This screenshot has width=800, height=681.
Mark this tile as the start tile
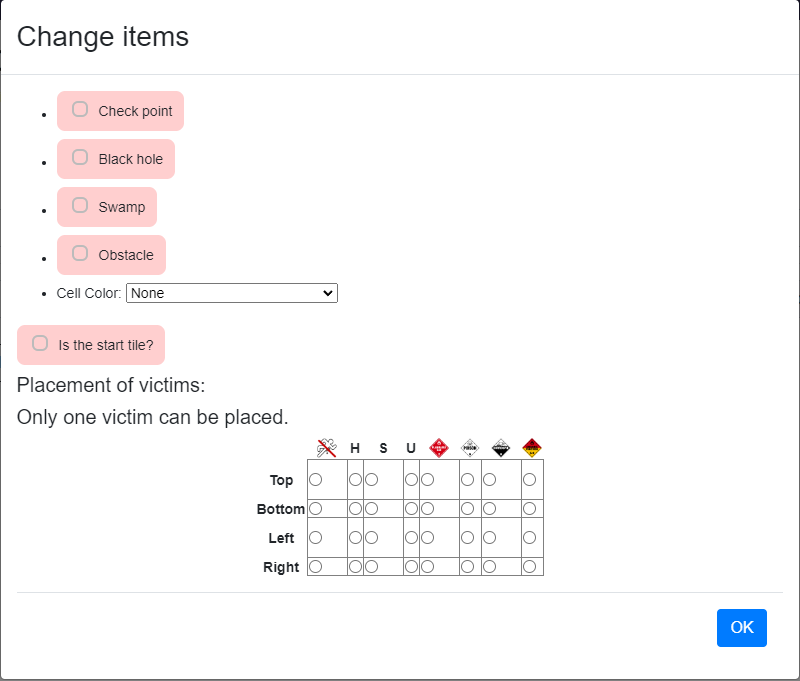40,343
